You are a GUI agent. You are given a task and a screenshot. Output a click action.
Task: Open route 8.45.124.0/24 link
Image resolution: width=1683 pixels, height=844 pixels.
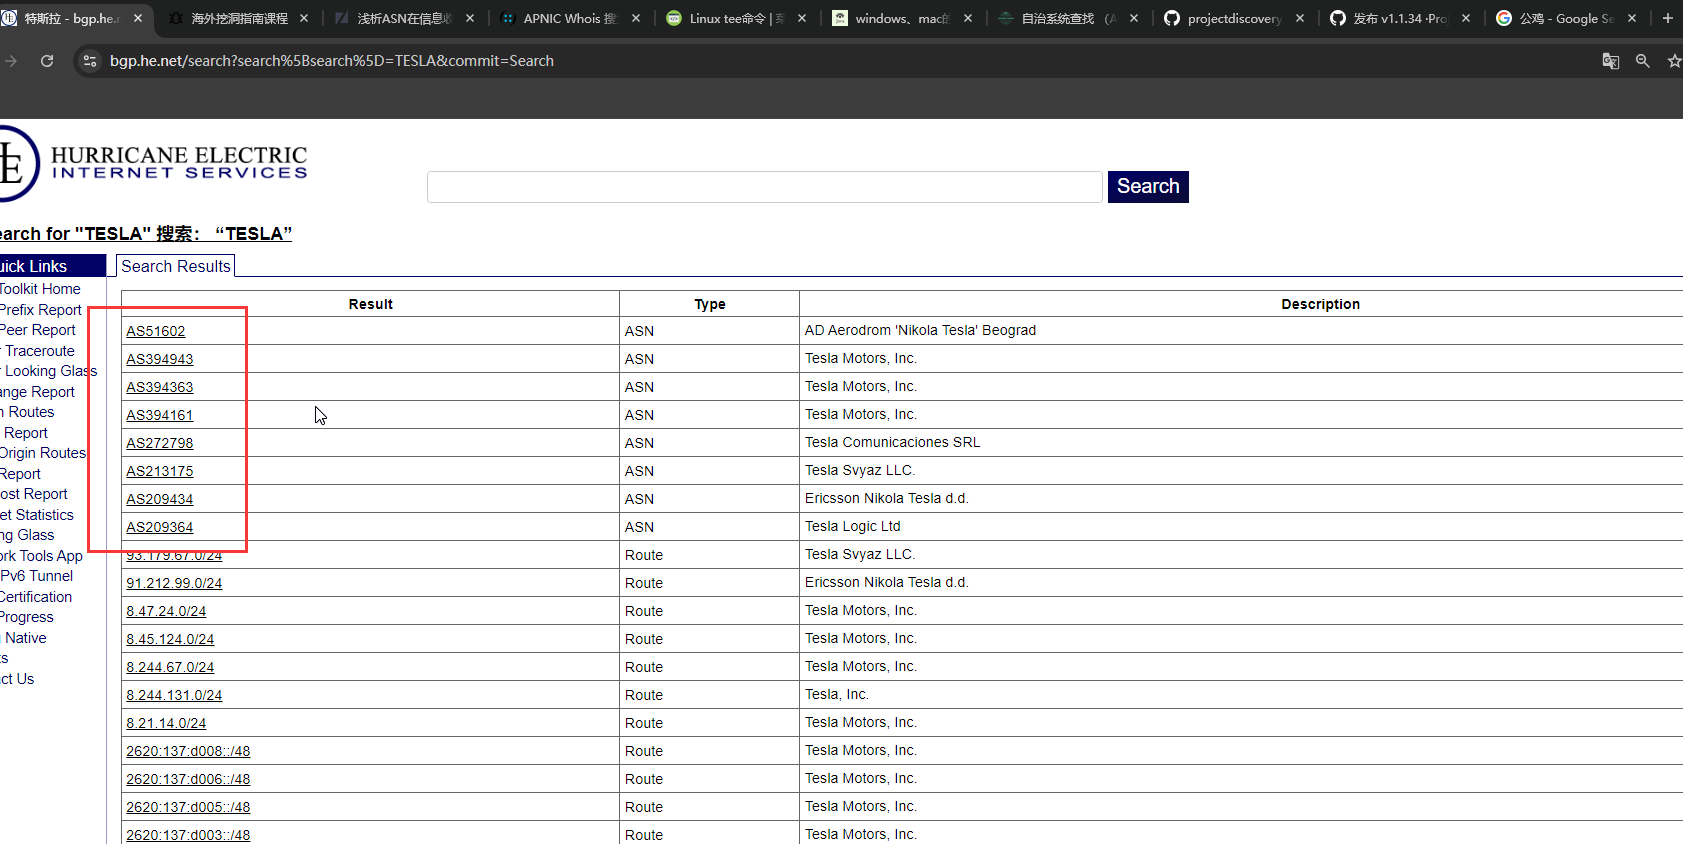pos(170,639)
